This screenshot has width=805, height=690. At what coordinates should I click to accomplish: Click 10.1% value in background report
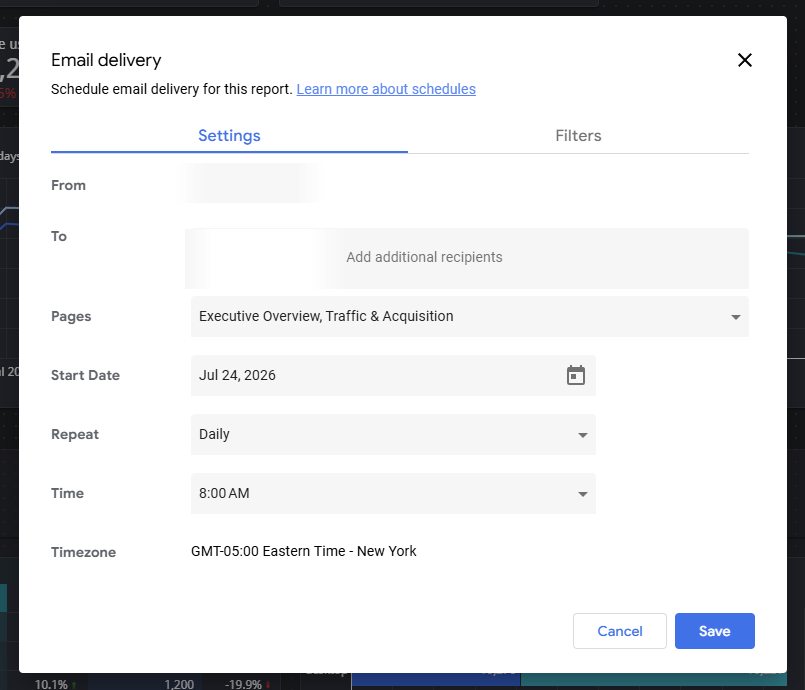point(51,684)
